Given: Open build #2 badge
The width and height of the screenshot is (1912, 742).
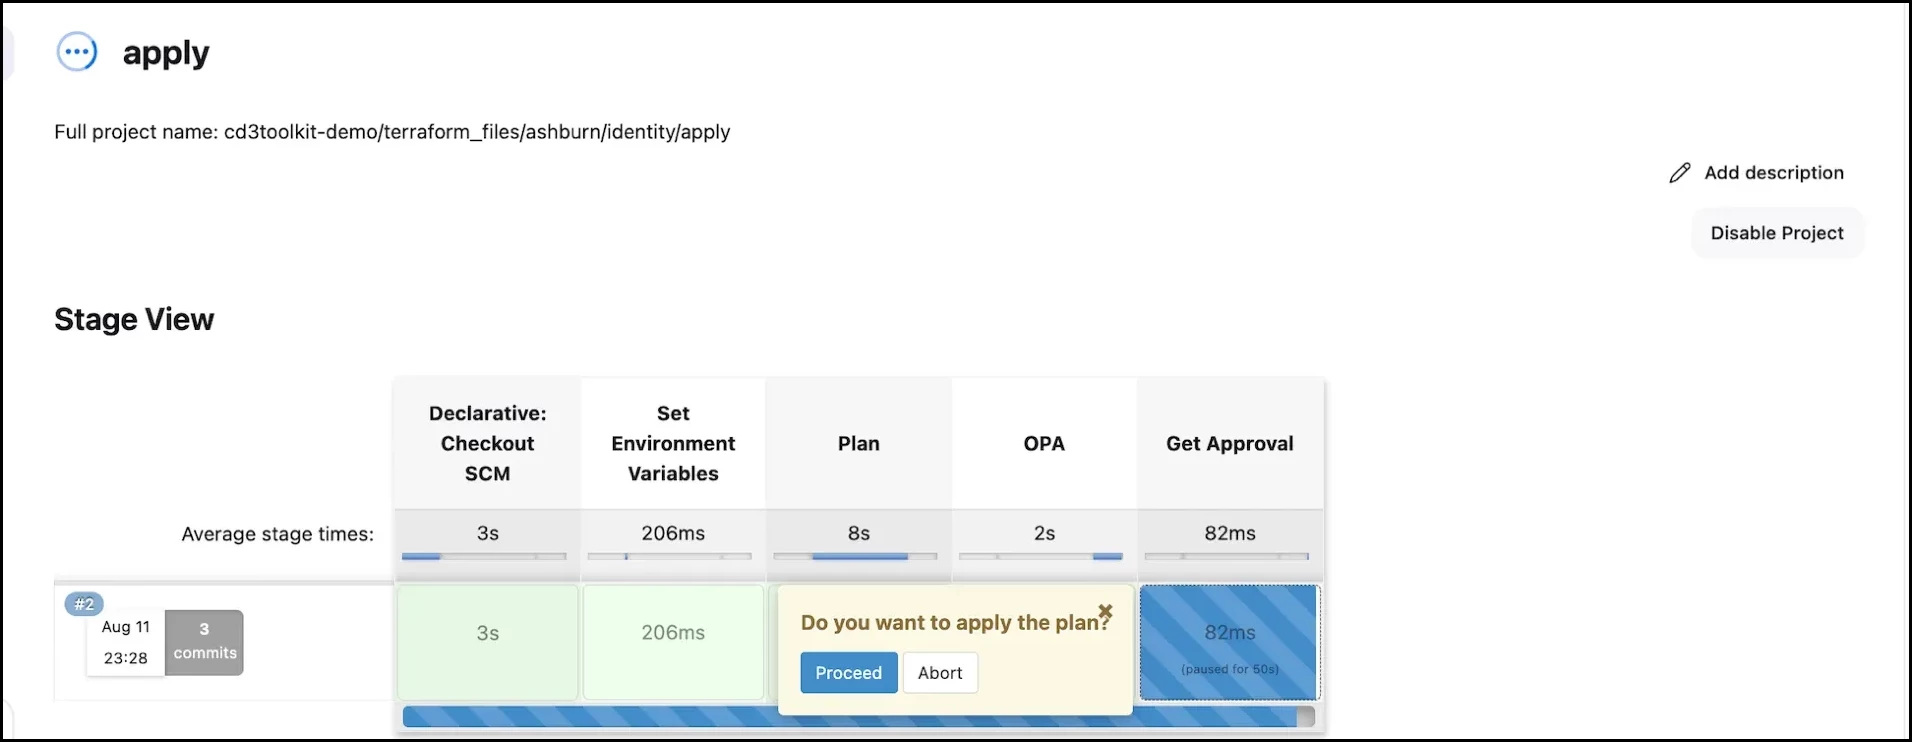Looking at the screenshot, I should coord(84,604).
